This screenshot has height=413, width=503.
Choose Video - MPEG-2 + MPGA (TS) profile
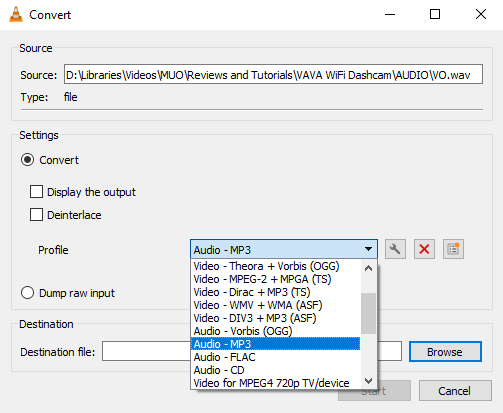point(276,279)
